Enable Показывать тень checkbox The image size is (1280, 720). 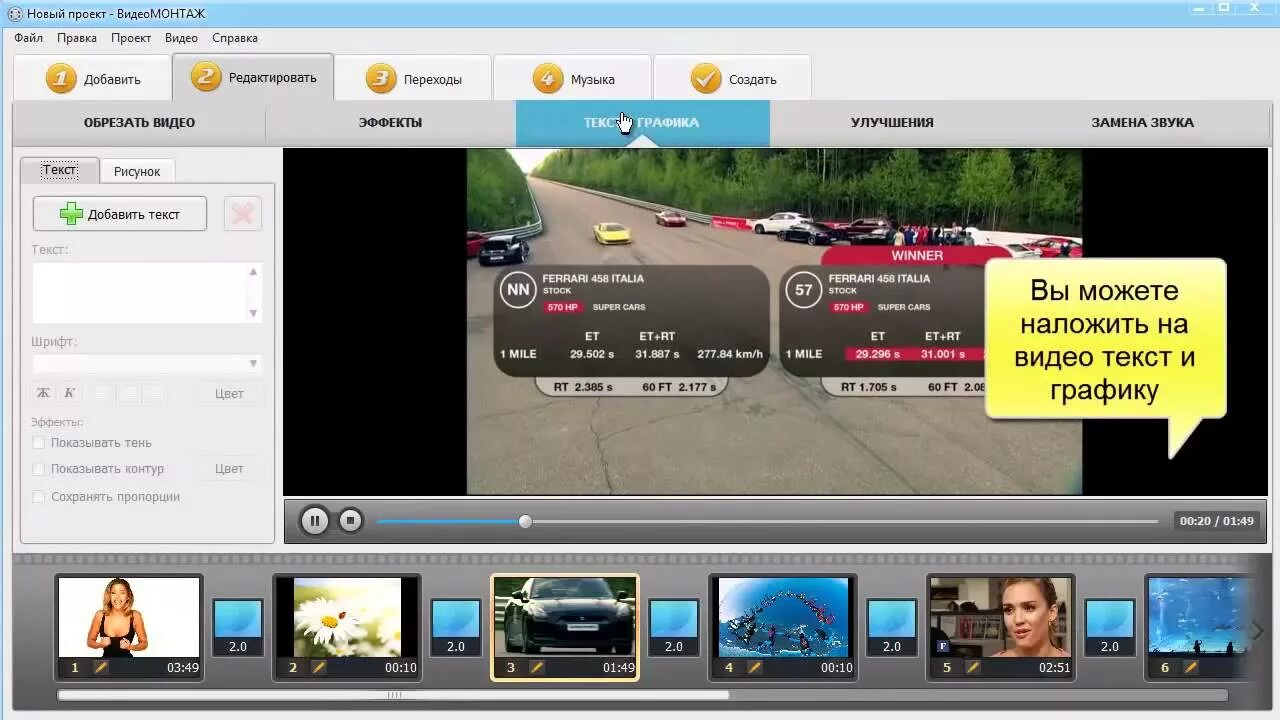[39, 443]
